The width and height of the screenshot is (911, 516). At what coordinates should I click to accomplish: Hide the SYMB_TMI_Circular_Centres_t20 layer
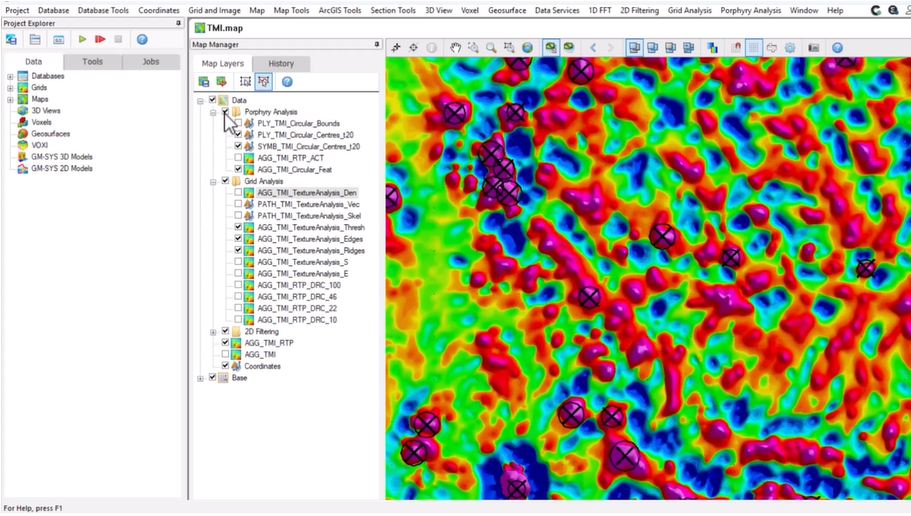coord(238,146)
